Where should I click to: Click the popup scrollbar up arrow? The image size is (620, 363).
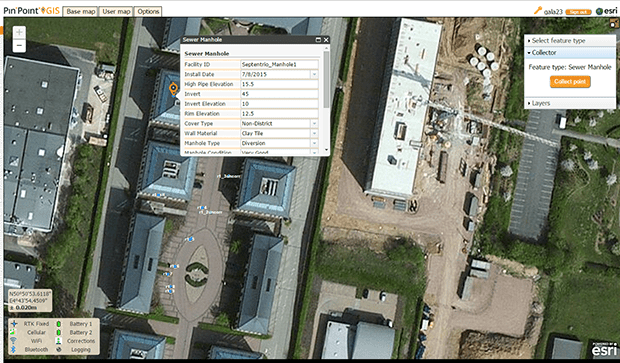326,48
